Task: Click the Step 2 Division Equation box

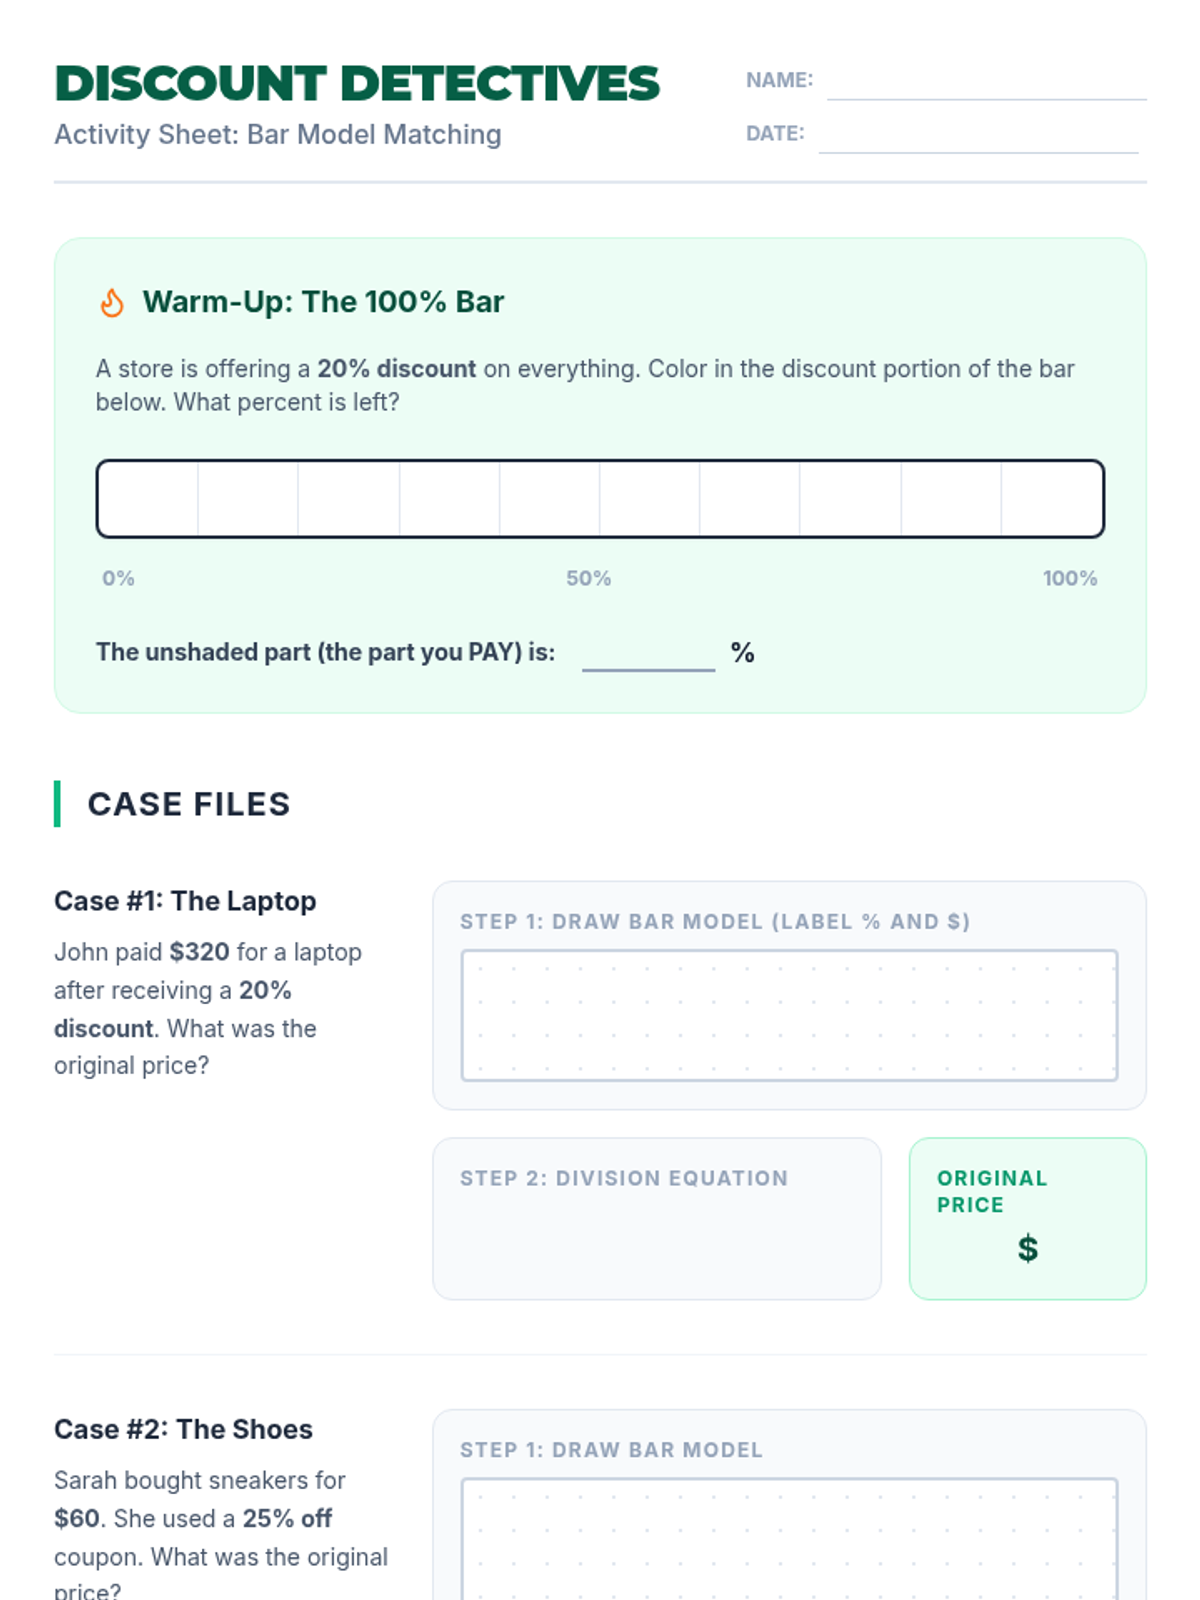Action: point(657,1218)
